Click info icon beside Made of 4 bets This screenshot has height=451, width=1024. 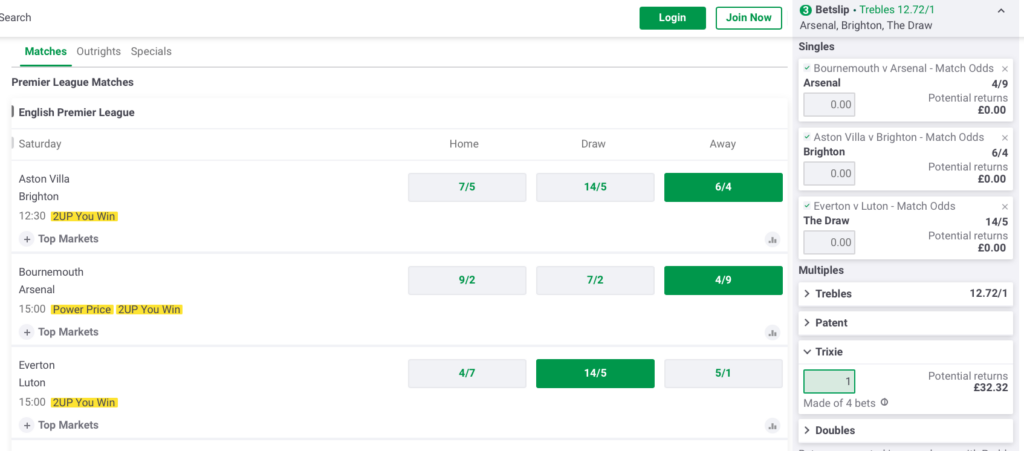pos(884,403)
